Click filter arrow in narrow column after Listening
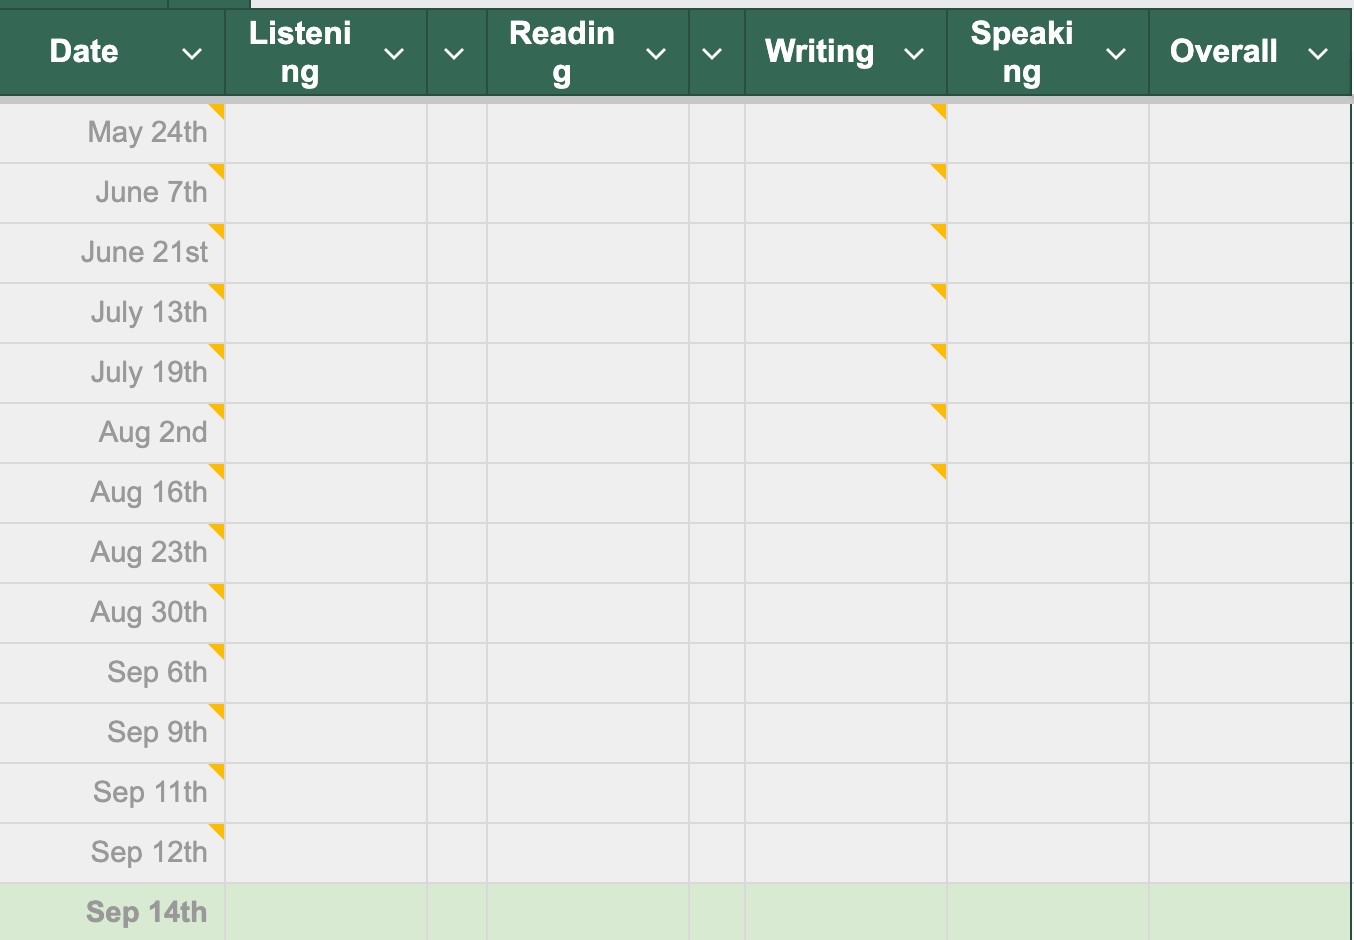Image resolution: width=1354 pixels, height=940 pixels. (x=454, y=54)
